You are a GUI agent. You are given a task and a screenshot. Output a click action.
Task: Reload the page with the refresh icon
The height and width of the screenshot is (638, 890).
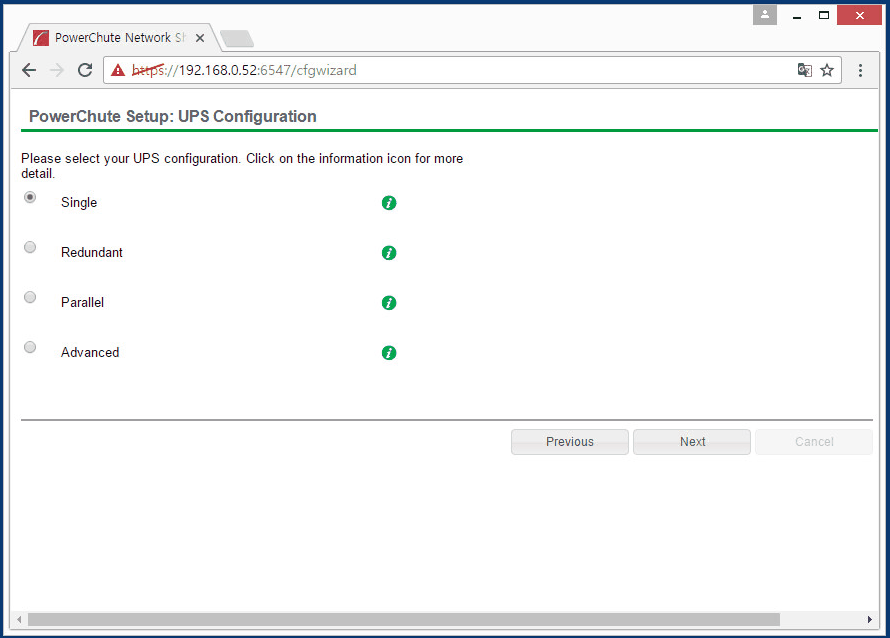85,70
